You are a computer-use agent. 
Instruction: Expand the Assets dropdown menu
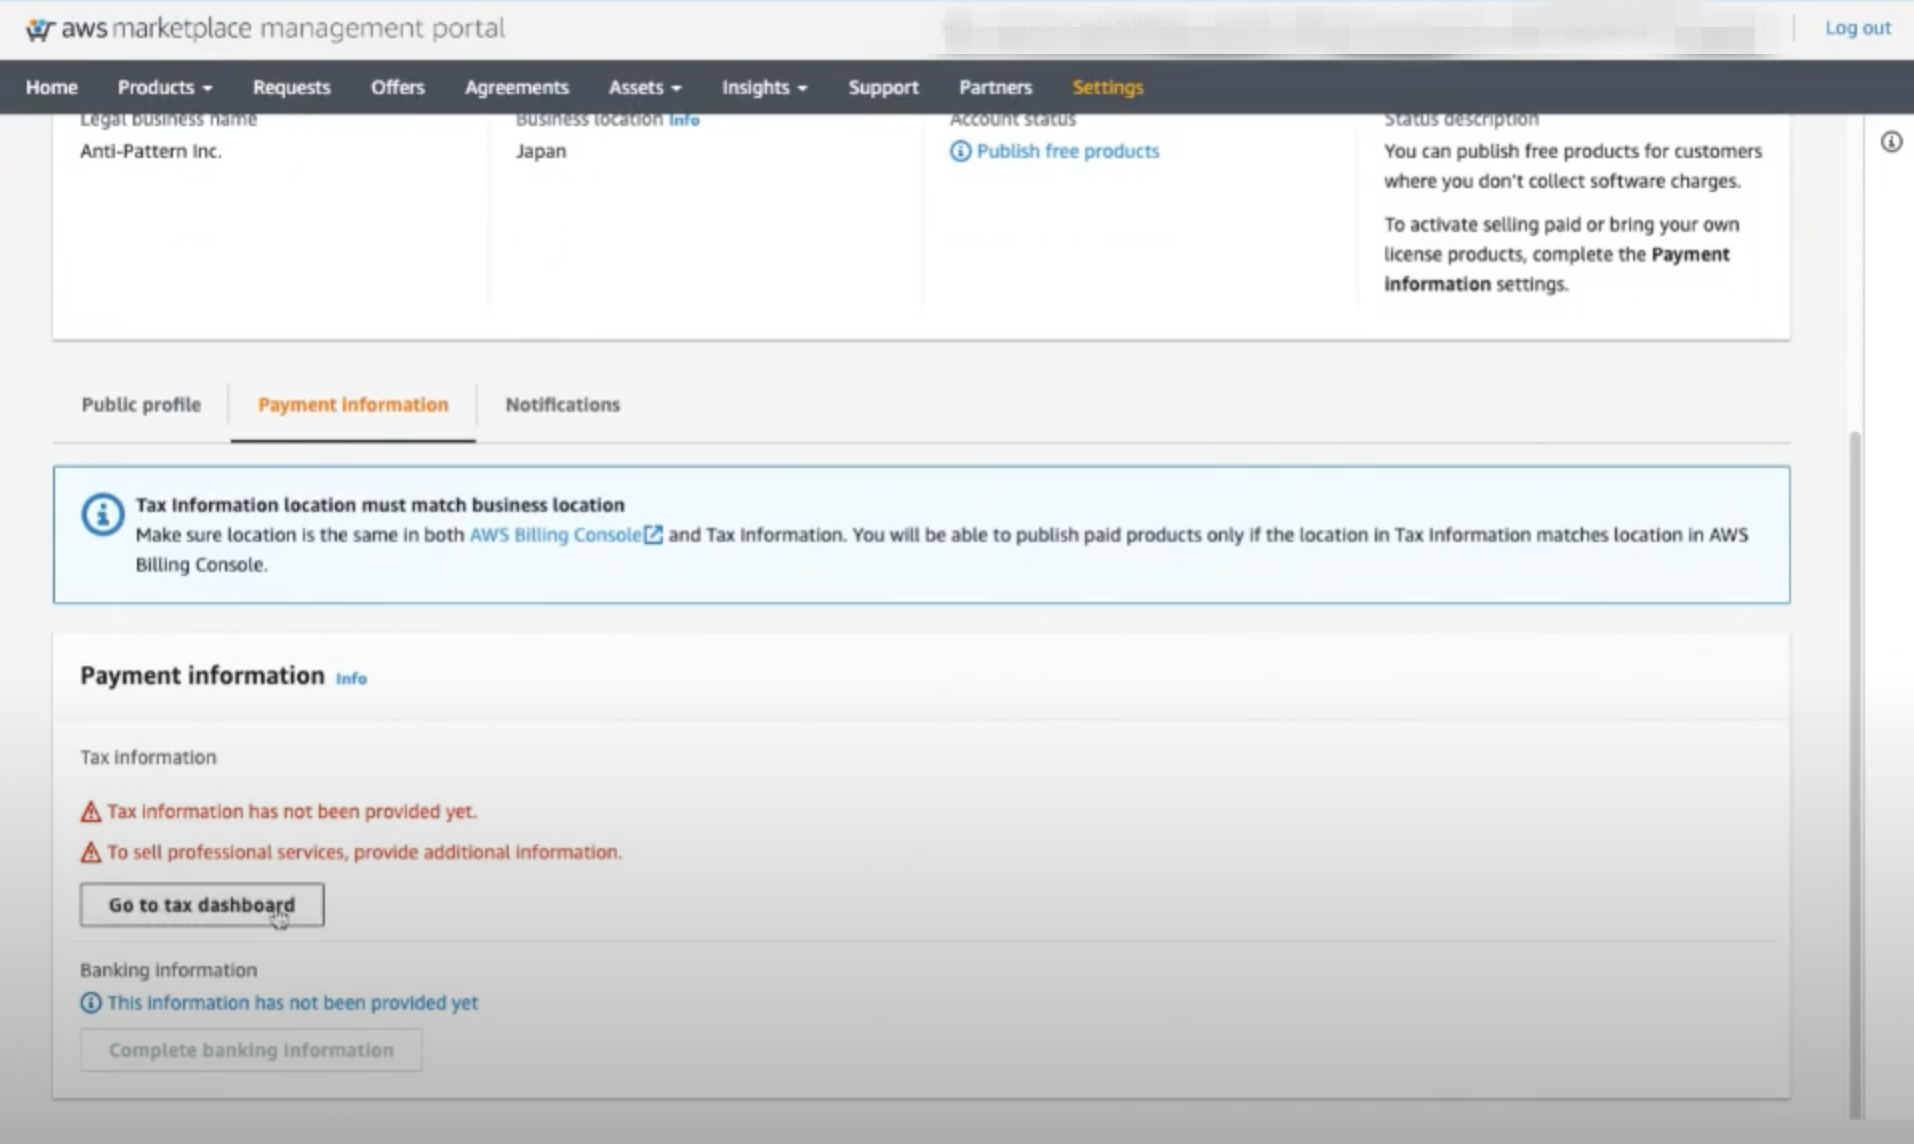(x=645, y=87)
